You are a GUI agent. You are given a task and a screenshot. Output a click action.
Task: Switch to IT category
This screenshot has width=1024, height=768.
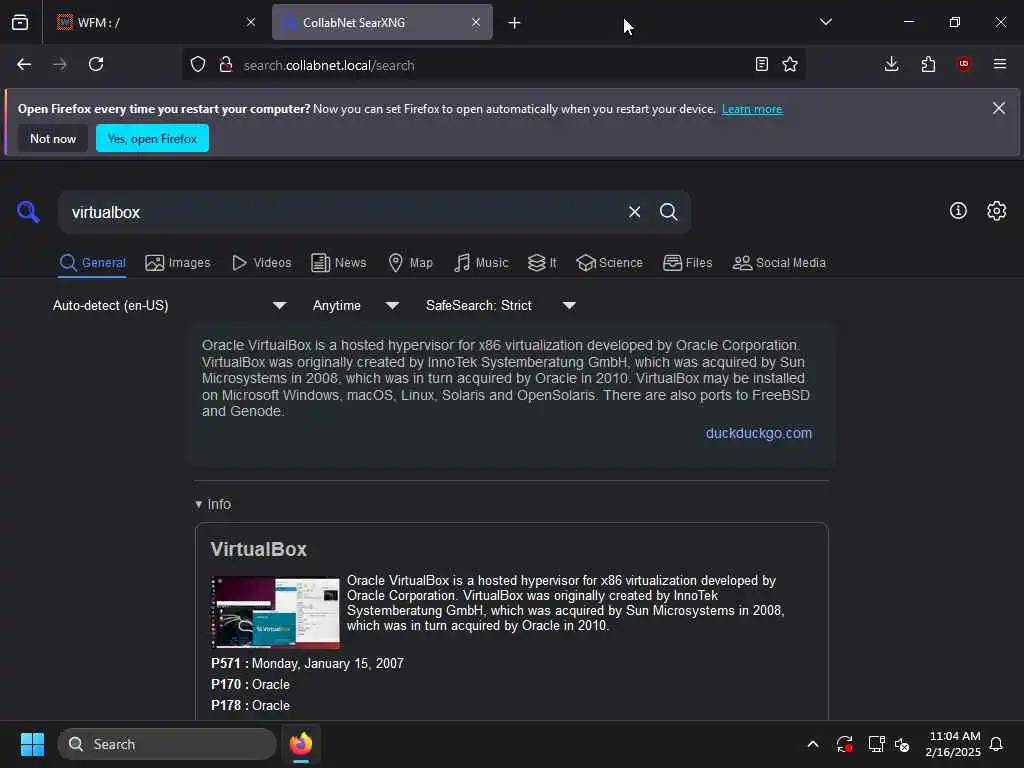coord(542,263)
